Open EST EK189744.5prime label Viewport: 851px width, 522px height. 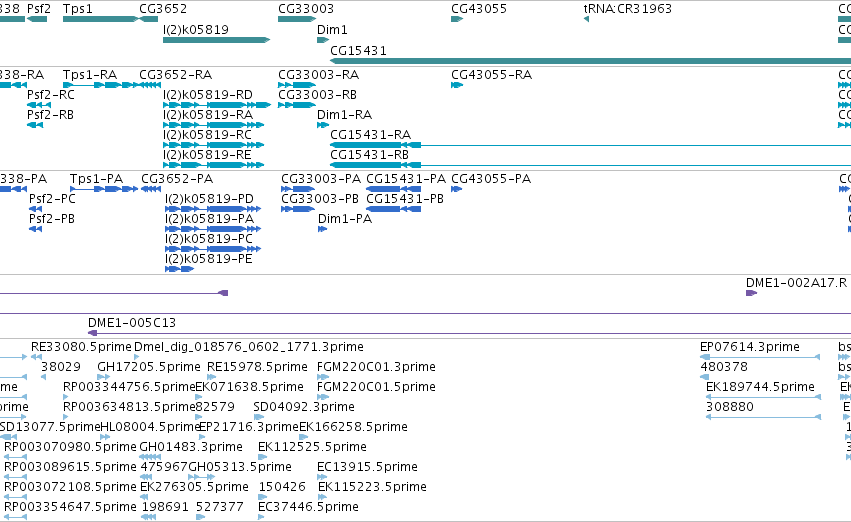click(760, 387)
